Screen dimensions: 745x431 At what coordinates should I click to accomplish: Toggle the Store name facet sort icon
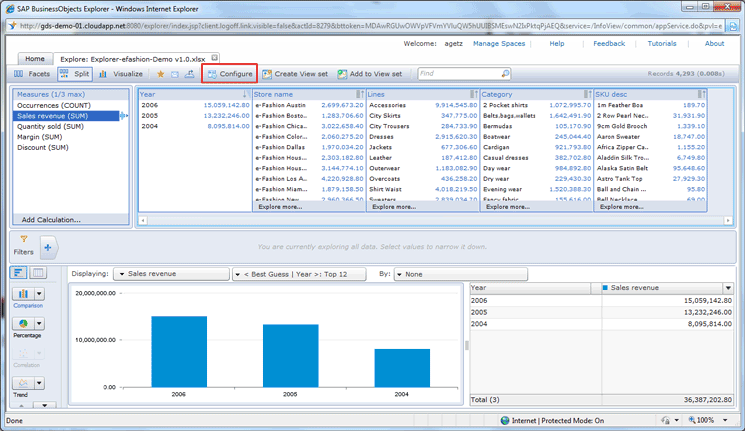[360, 94]
